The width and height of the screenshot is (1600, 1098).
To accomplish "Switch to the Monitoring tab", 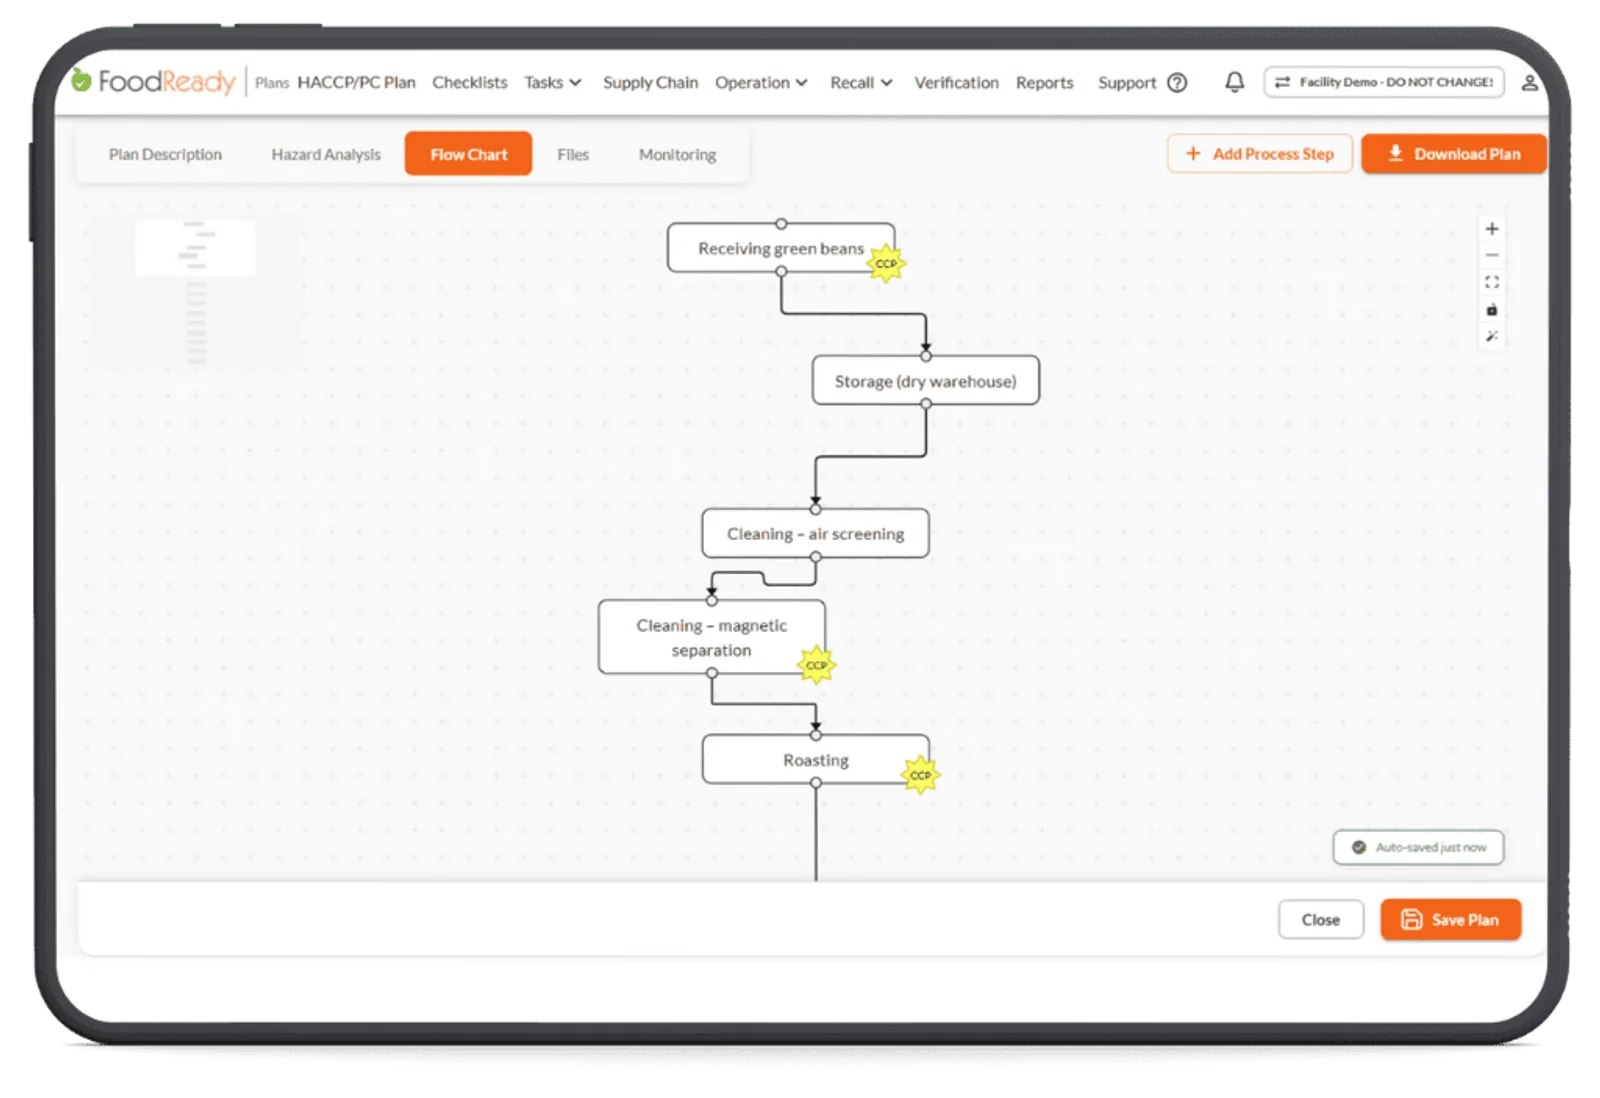I will click(x=677, y=154).
